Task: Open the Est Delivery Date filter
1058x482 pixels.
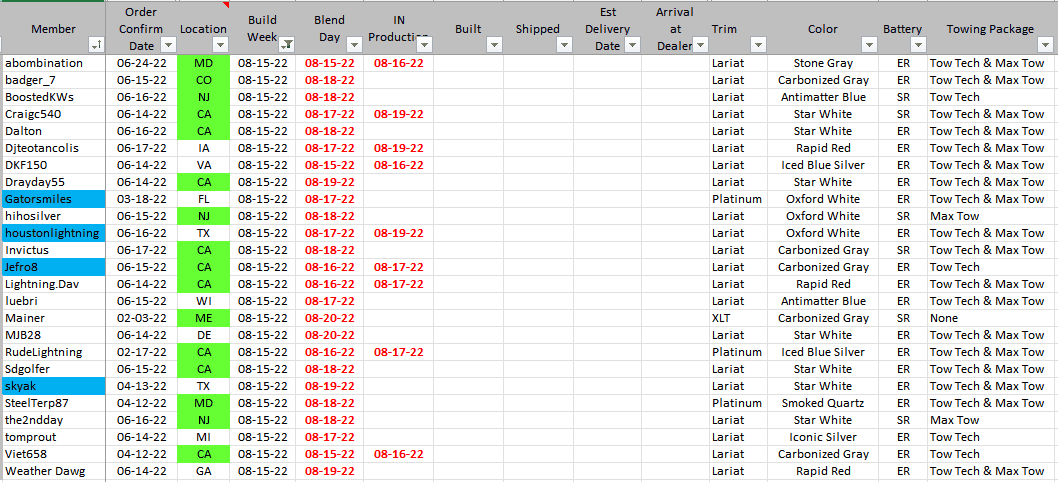Action: coord(631,45)
